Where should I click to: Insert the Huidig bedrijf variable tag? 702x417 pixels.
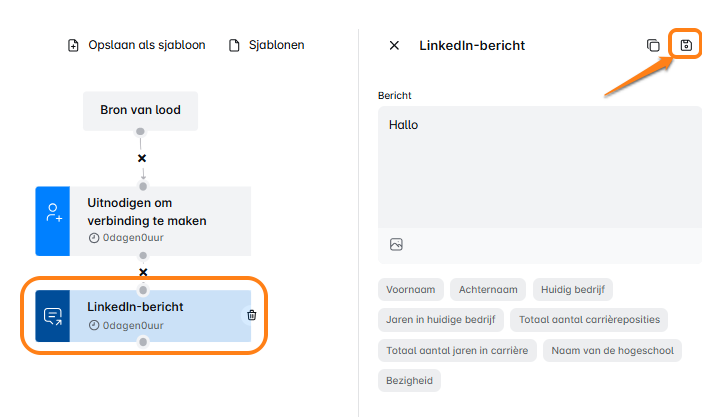(572, 290)
